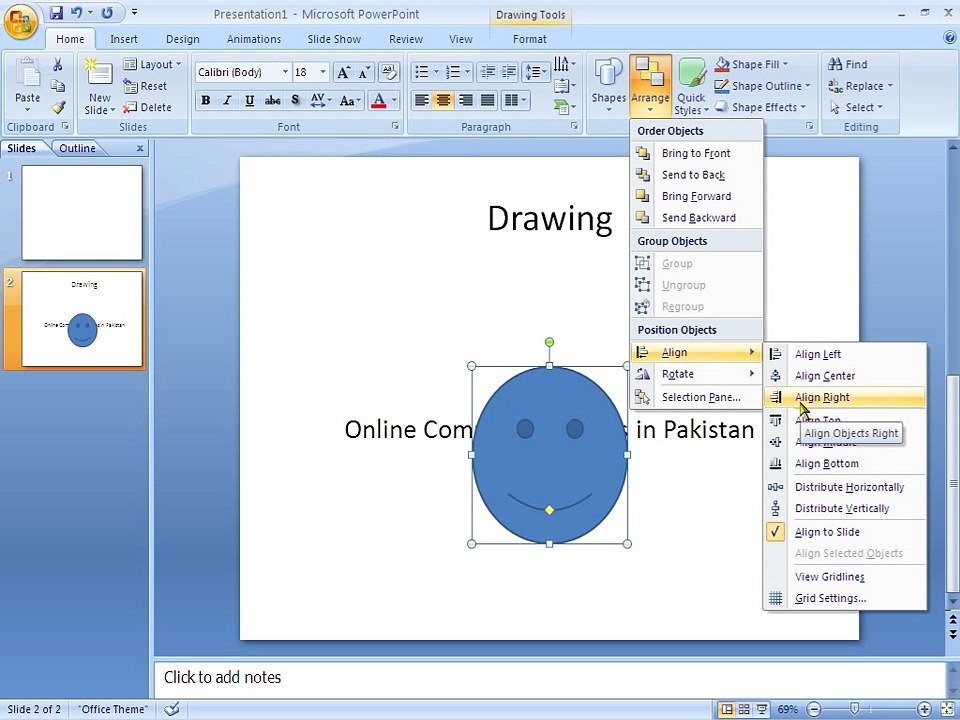Delete the slide with Delete button
The image size is (960, 720).
coord(147,107)
